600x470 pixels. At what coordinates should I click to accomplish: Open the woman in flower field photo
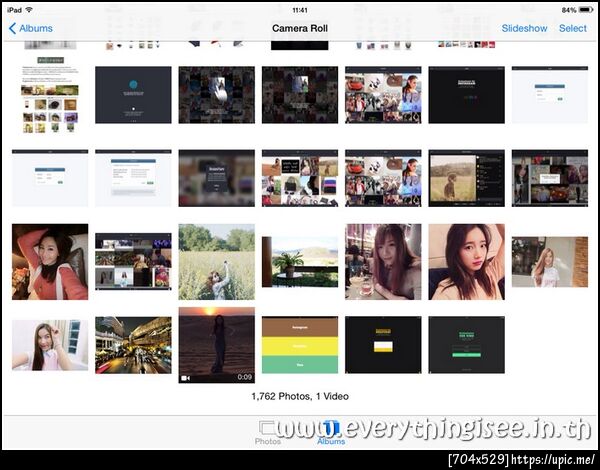coord(217,262)
